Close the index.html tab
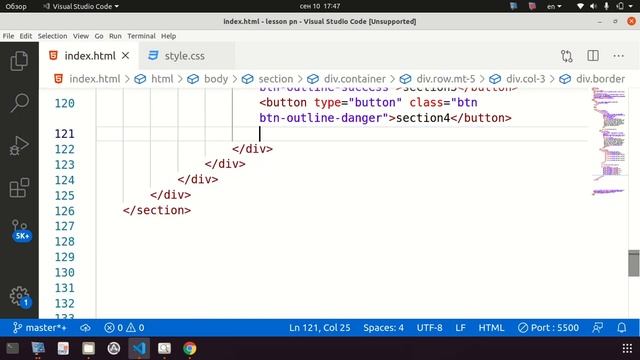640x360 pixels. tap(125, 56)
